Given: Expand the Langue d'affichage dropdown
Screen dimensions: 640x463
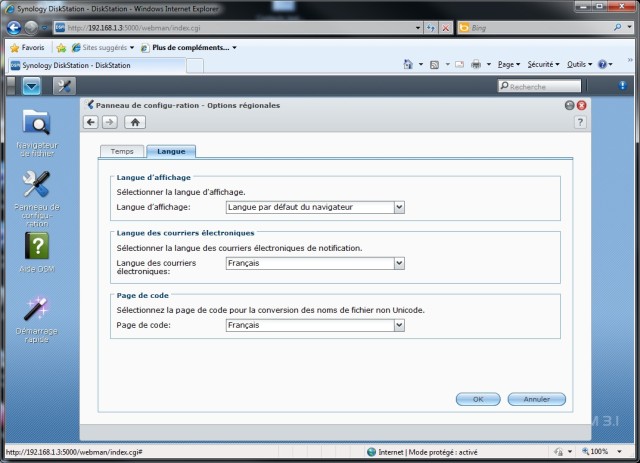Looking at the screenshot, I should (x=399, y=207).
